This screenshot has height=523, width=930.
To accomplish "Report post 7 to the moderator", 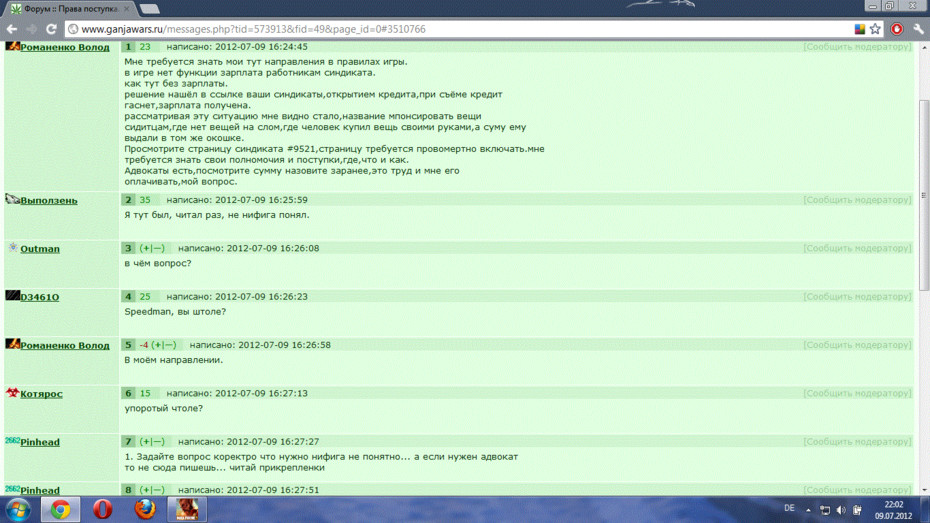I will [857, 442].
